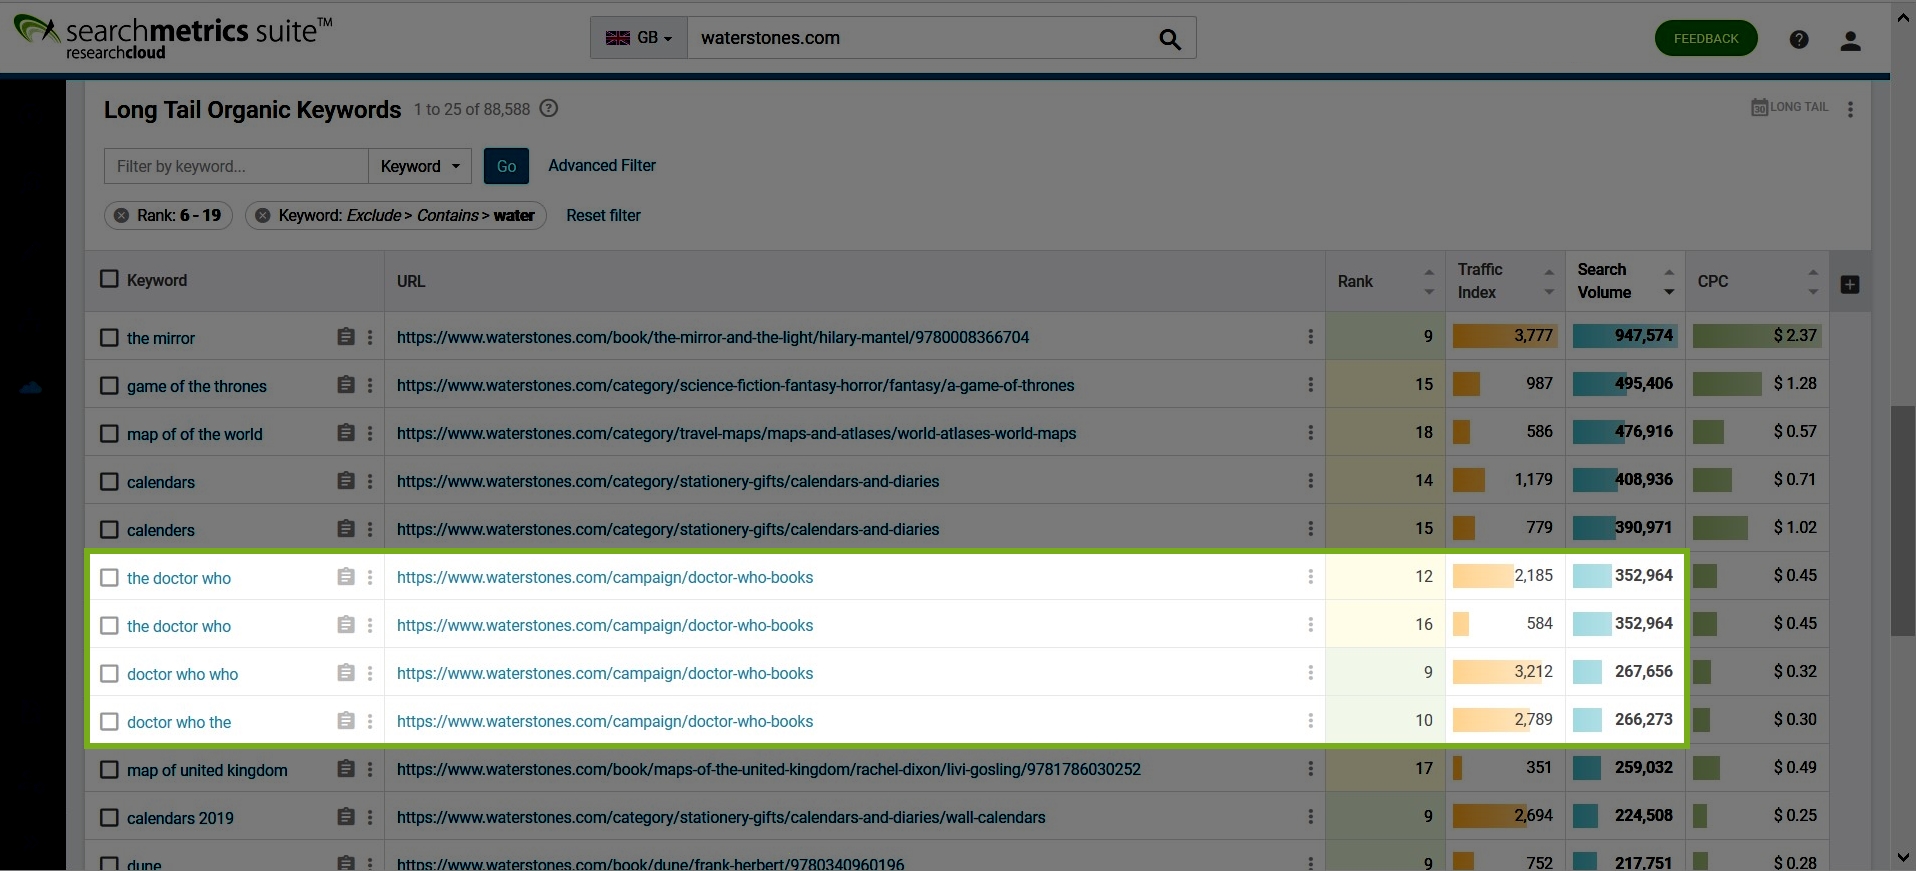Click info icon beside Long Tail Organic Keywords
The width and height of the screenshot is (1916, 871).
pos(549,108)
